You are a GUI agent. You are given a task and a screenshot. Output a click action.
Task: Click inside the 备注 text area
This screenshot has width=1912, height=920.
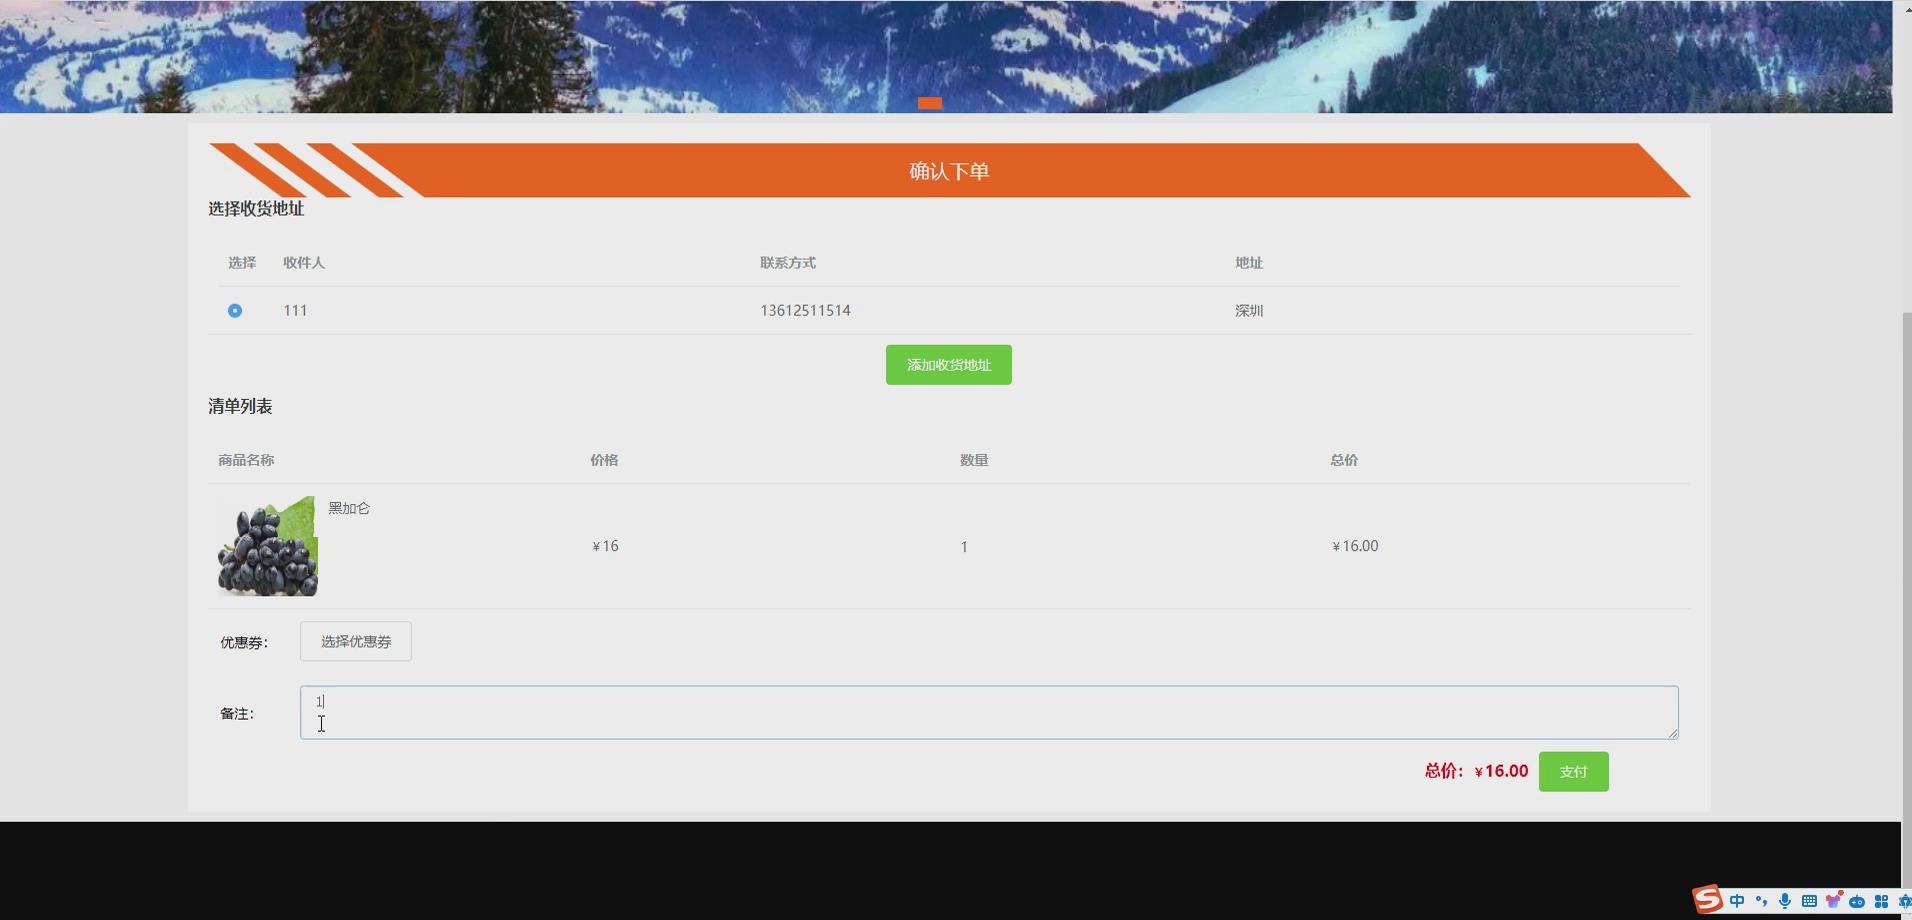pyautogui.click(x=989, y=713)
